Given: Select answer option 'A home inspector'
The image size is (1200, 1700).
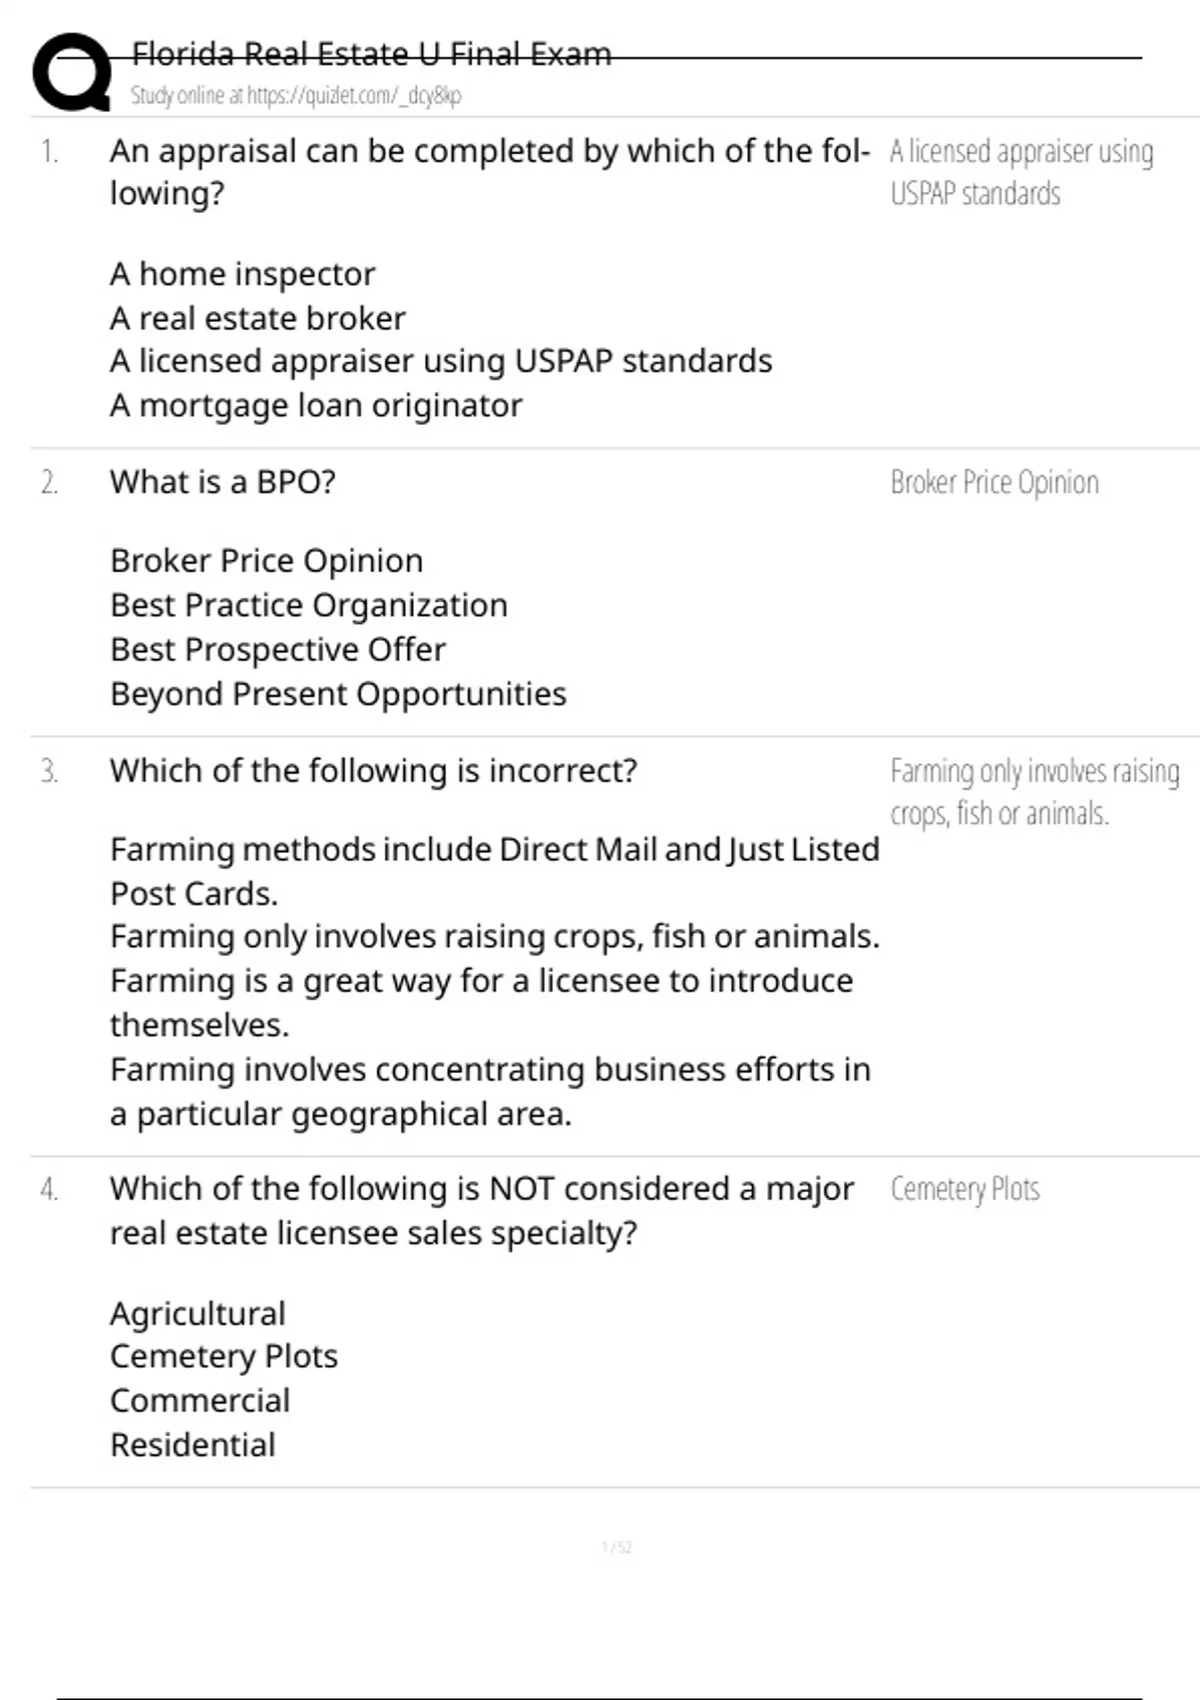Looking at the screenshot, I should pos(242,274).
